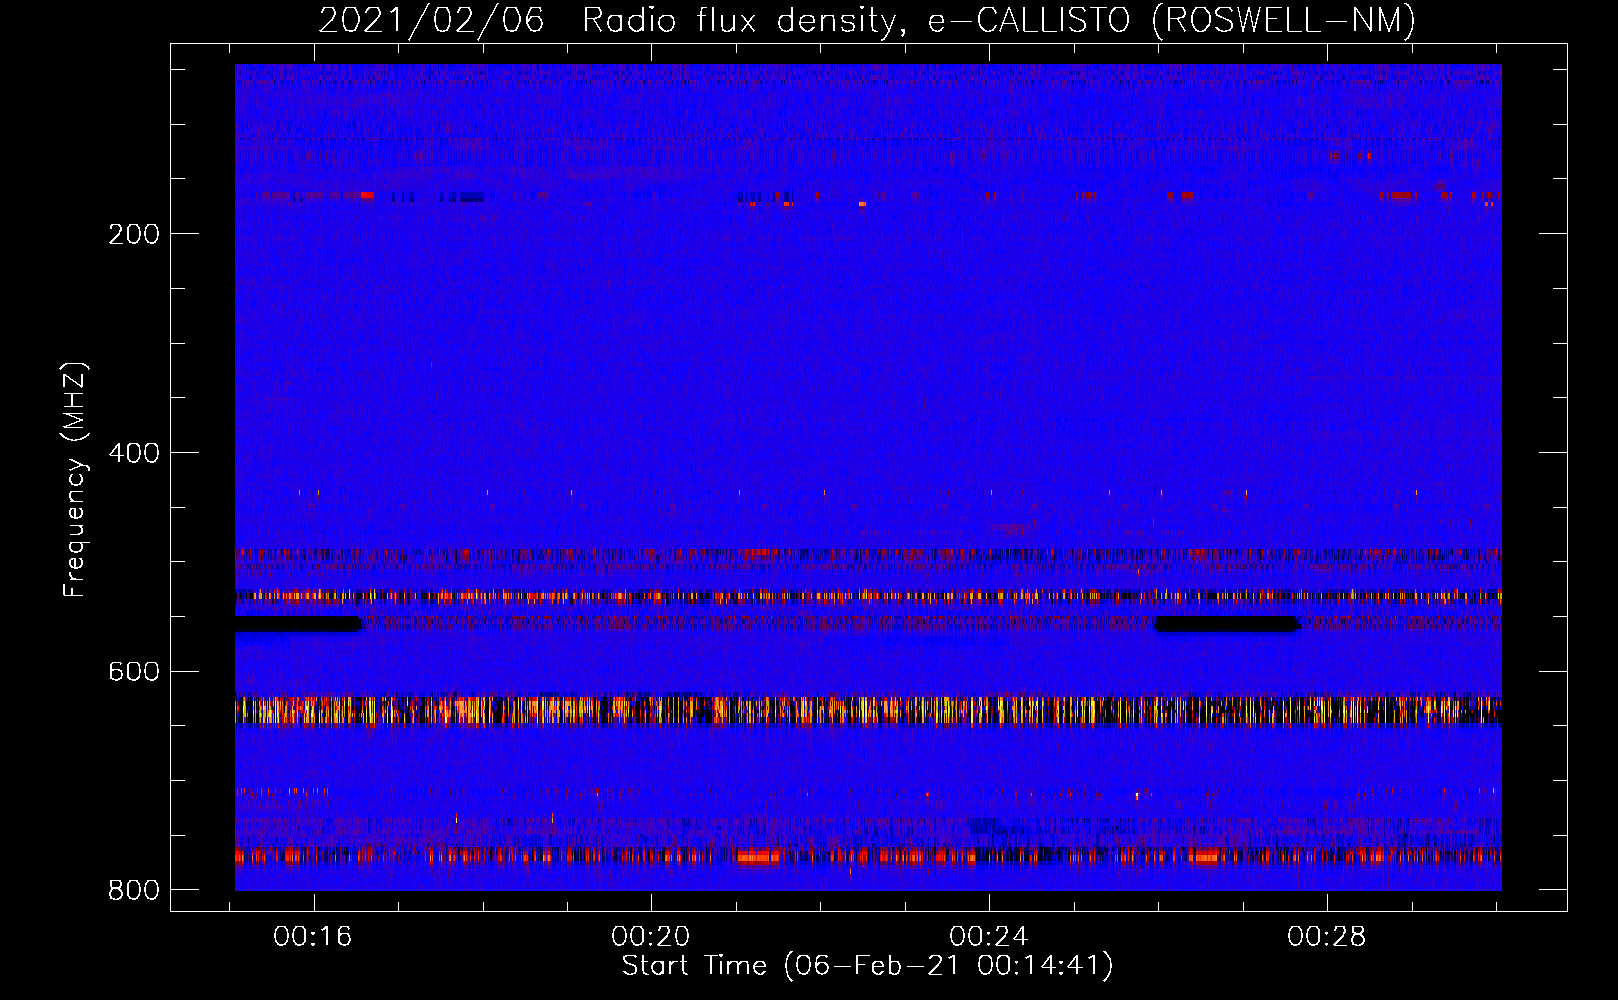Click the 600 frequency tick label
Screen dimensions: 1618x1000
tap(134, 672)
